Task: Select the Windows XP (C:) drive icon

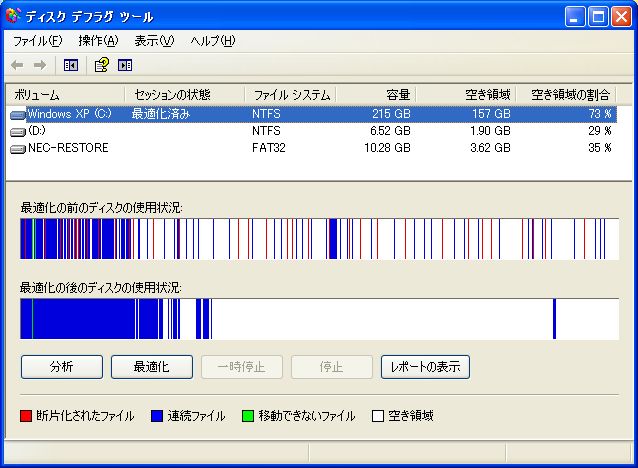Action: click(x=17, y=115)
